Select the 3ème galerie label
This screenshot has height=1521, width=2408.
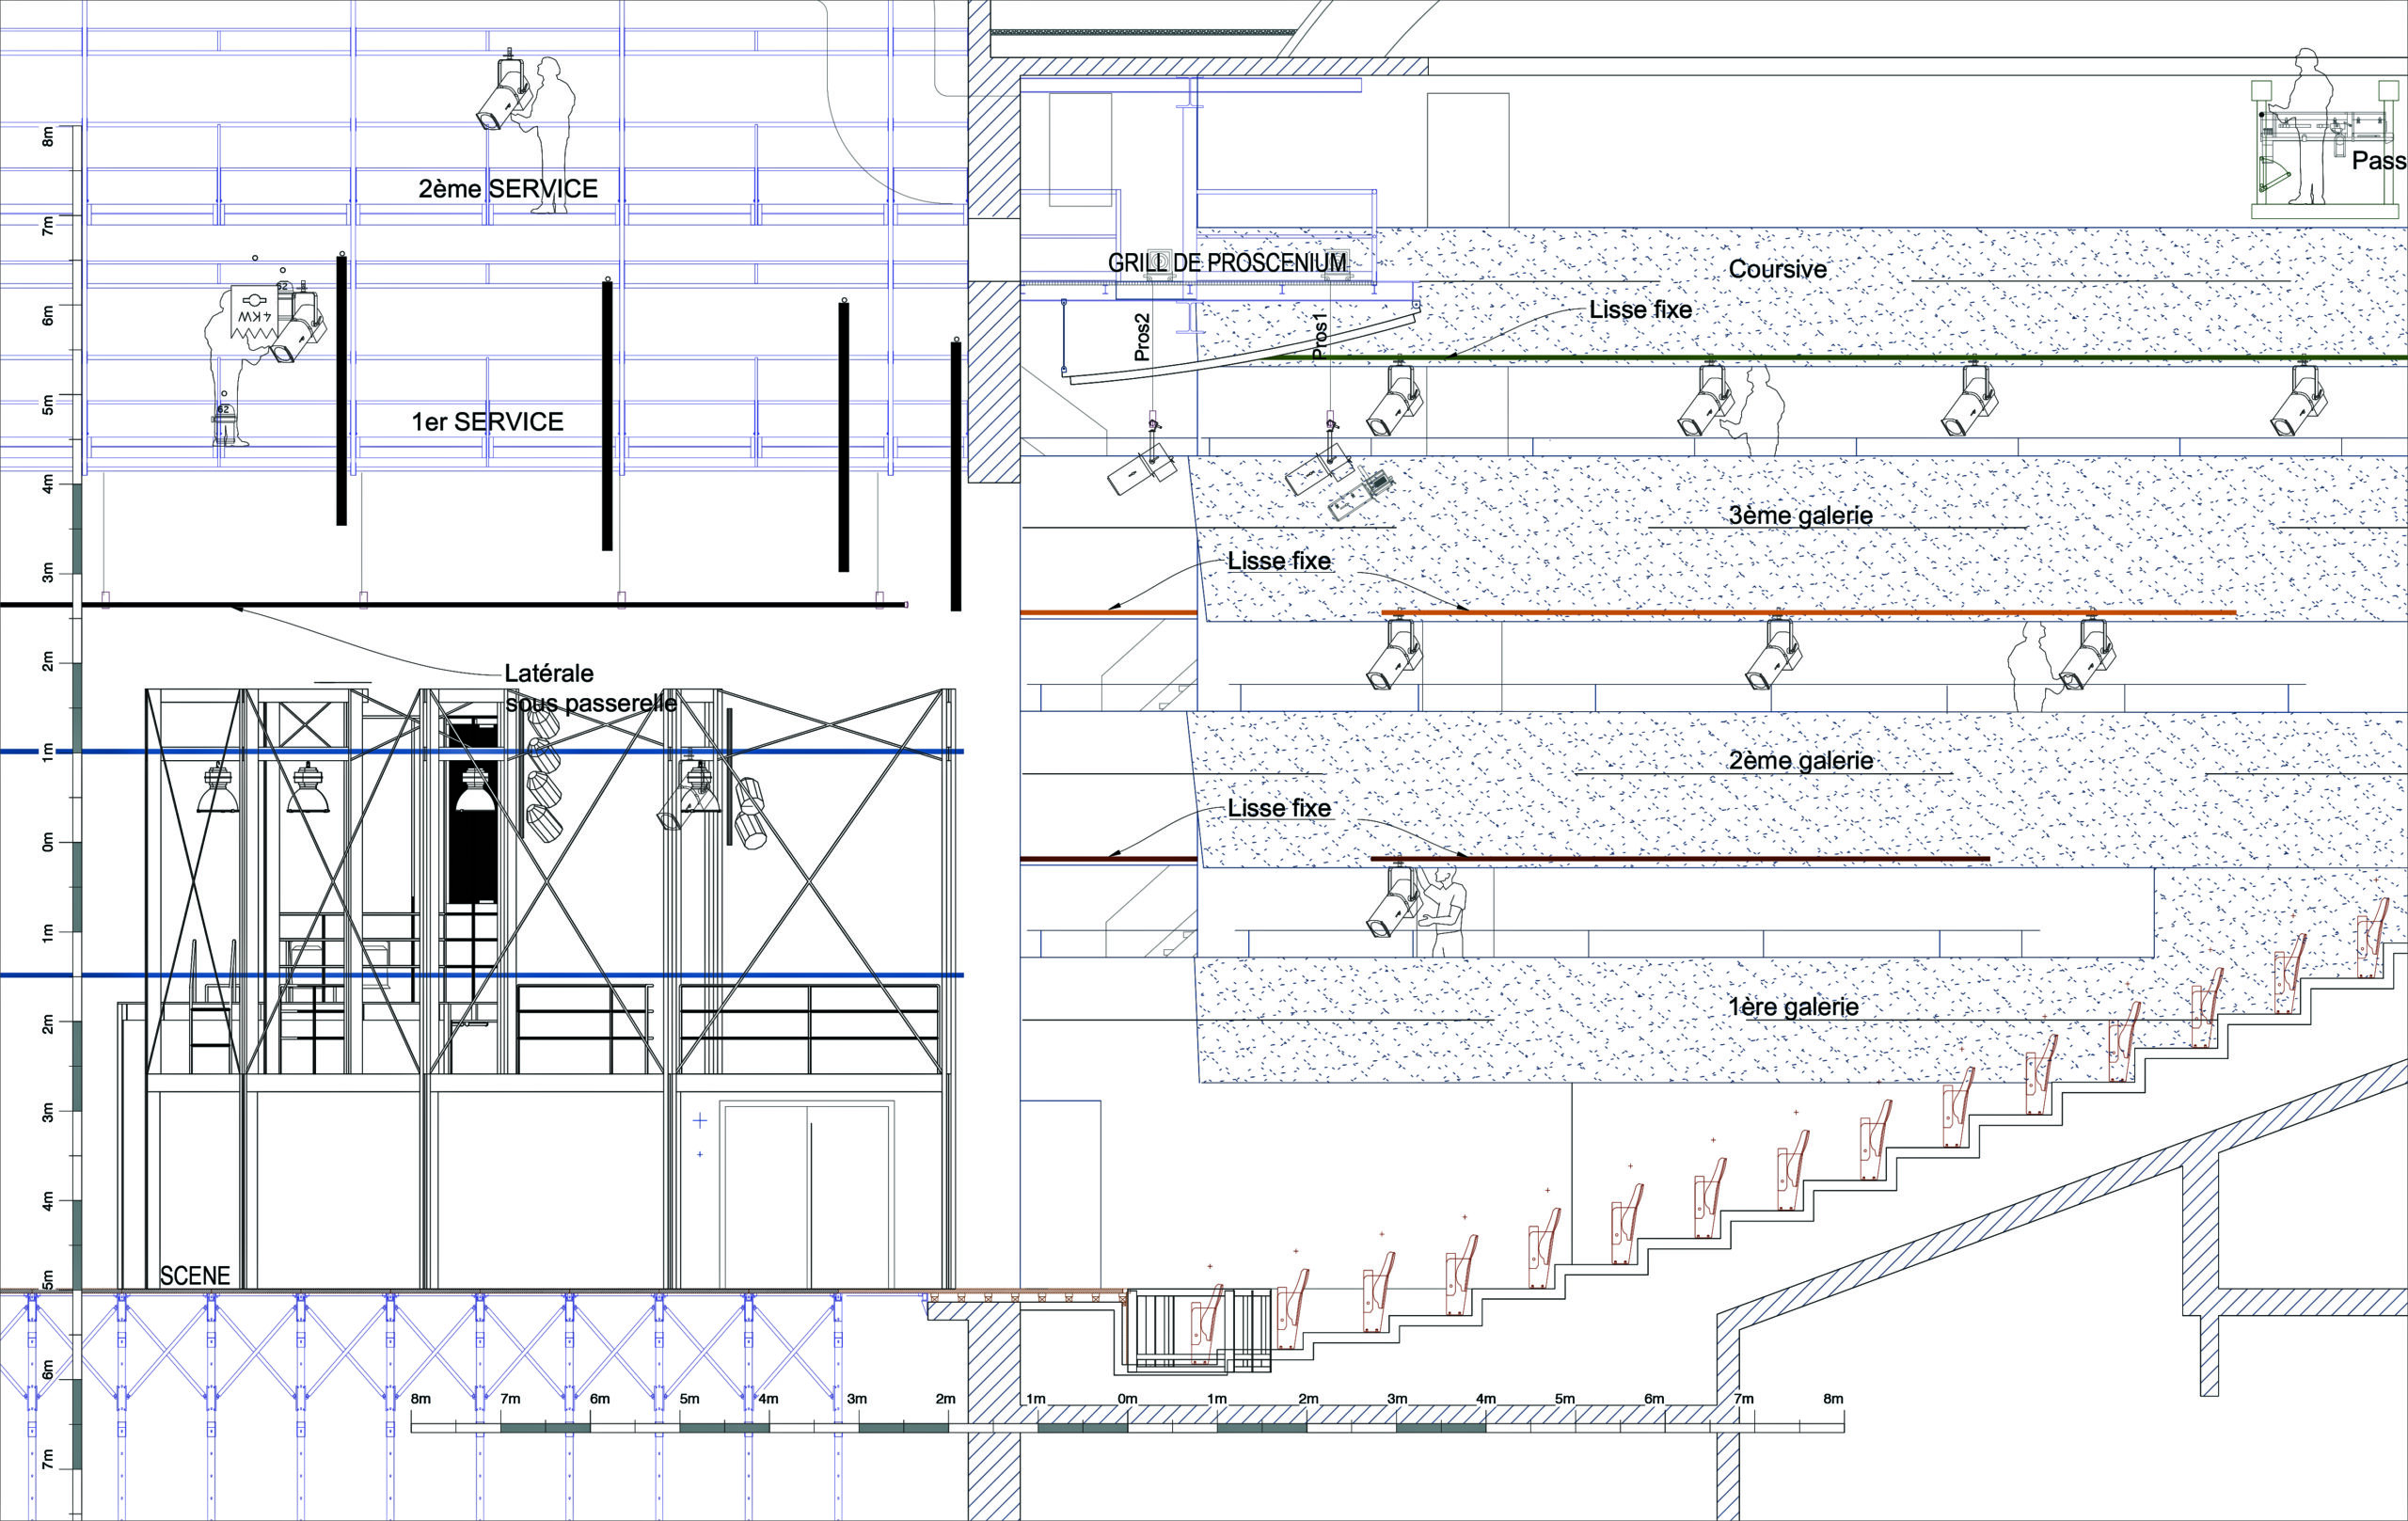(1800, 516)
